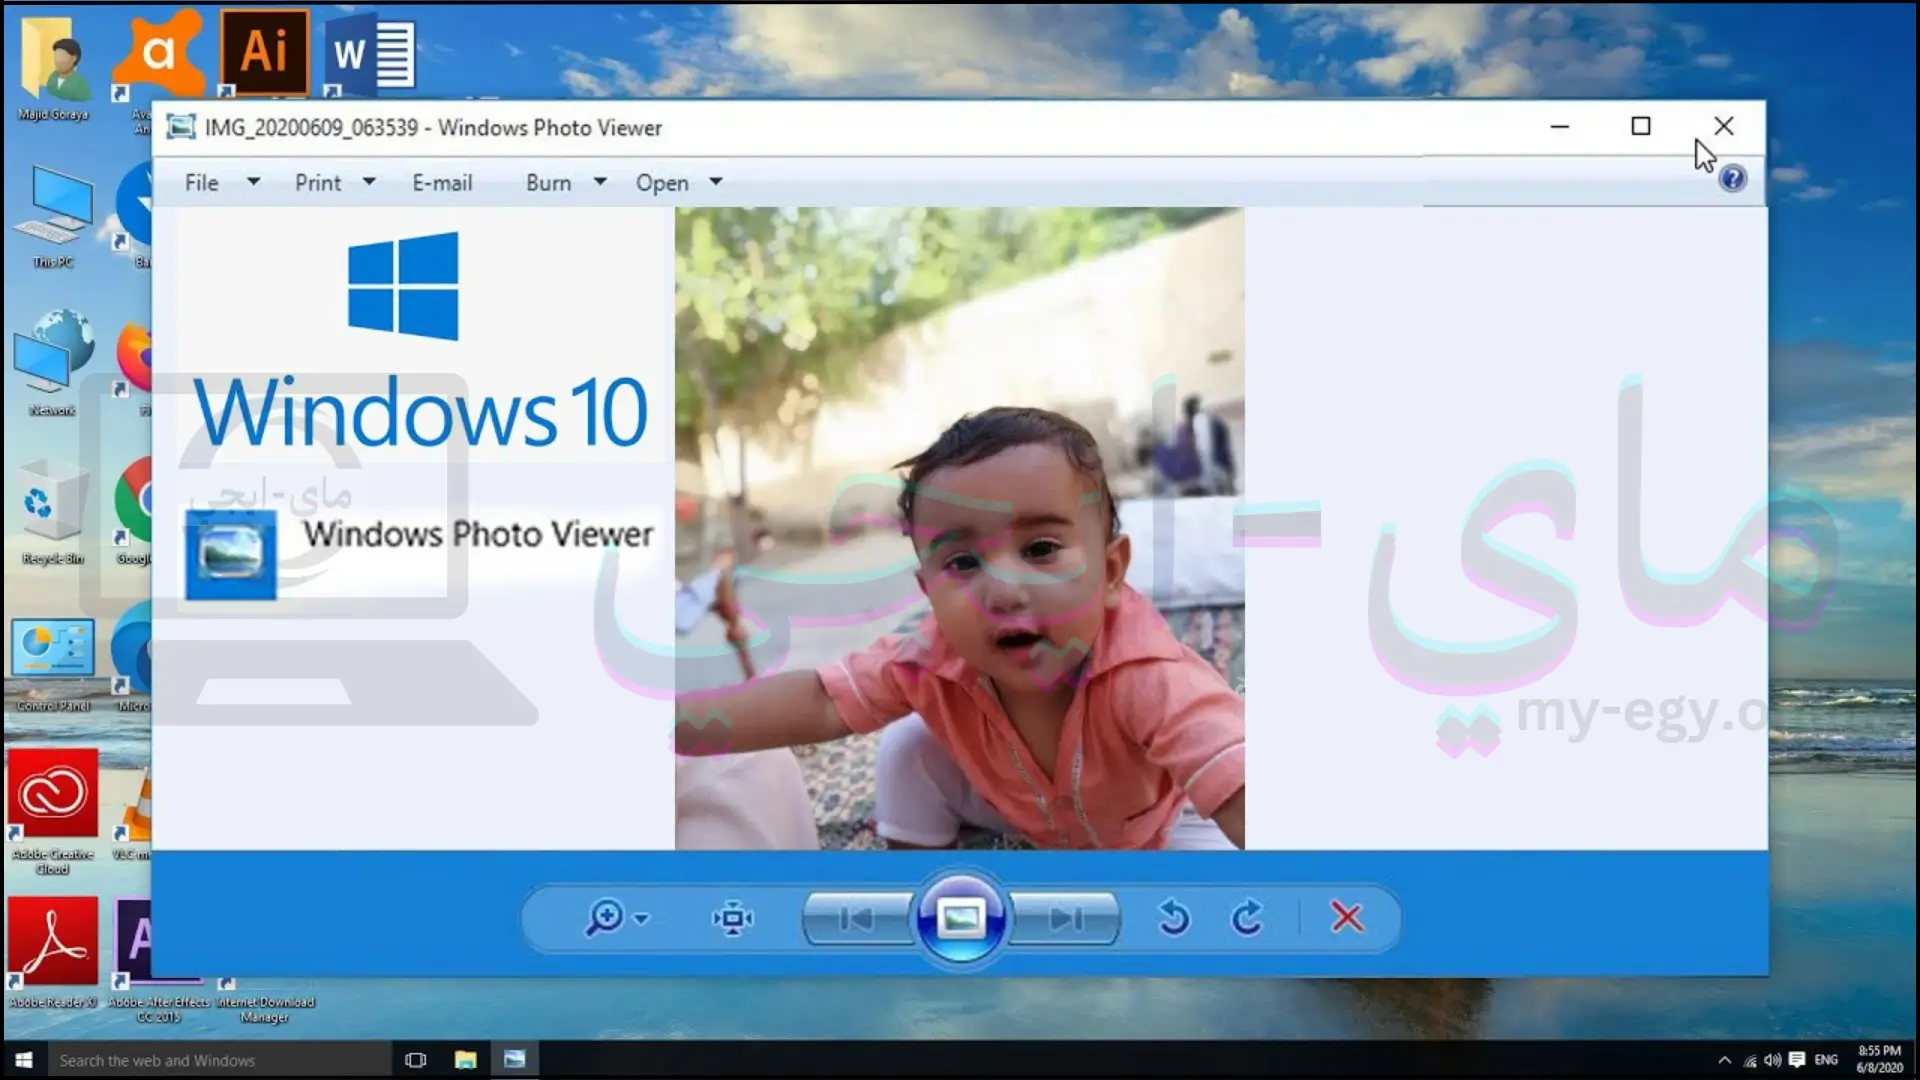Expand the Burn dropdown arrow

[x=600, y=182]
